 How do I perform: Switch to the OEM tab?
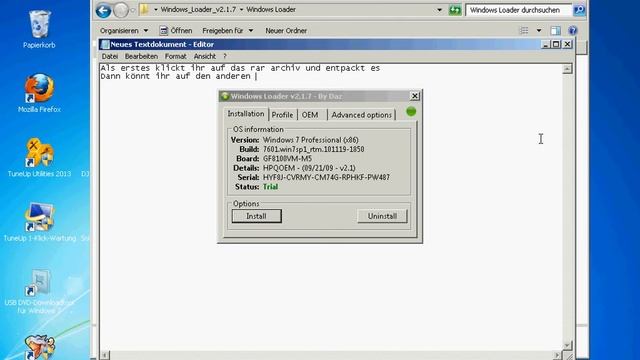(310, 115)
